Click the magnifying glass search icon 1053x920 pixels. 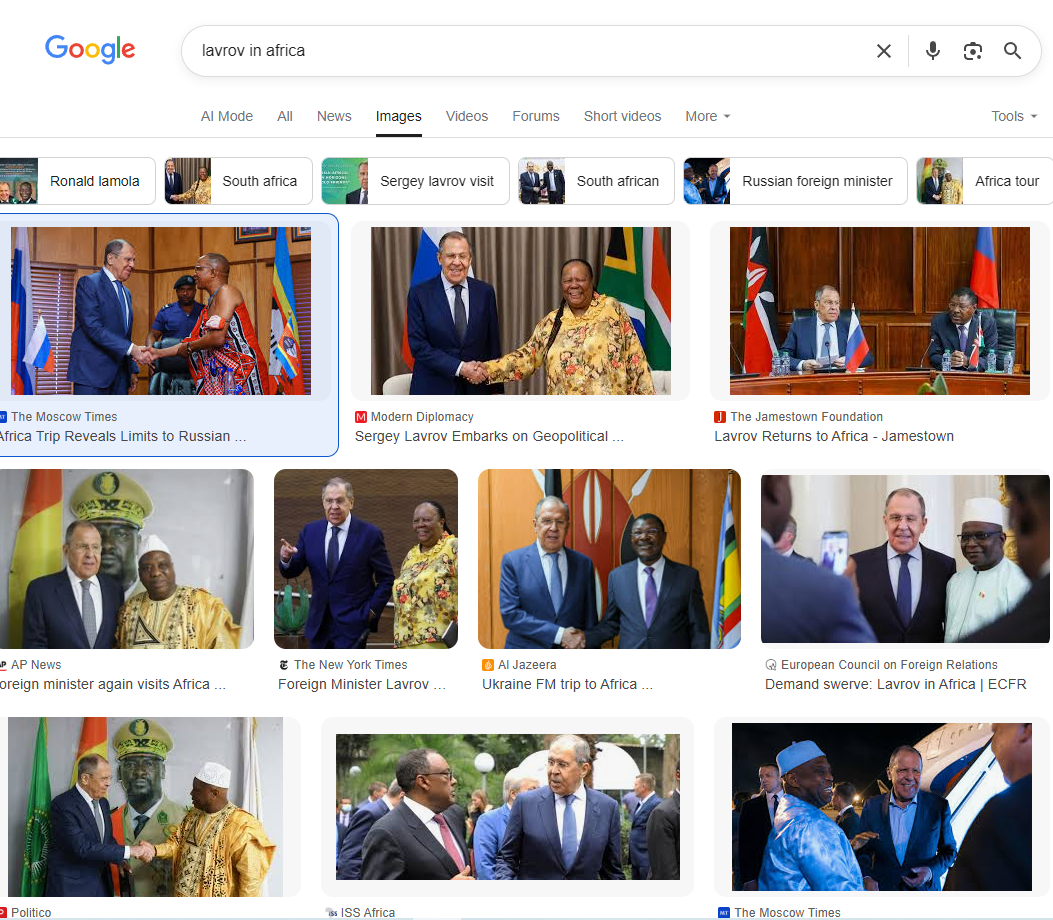click(1012, 51)
